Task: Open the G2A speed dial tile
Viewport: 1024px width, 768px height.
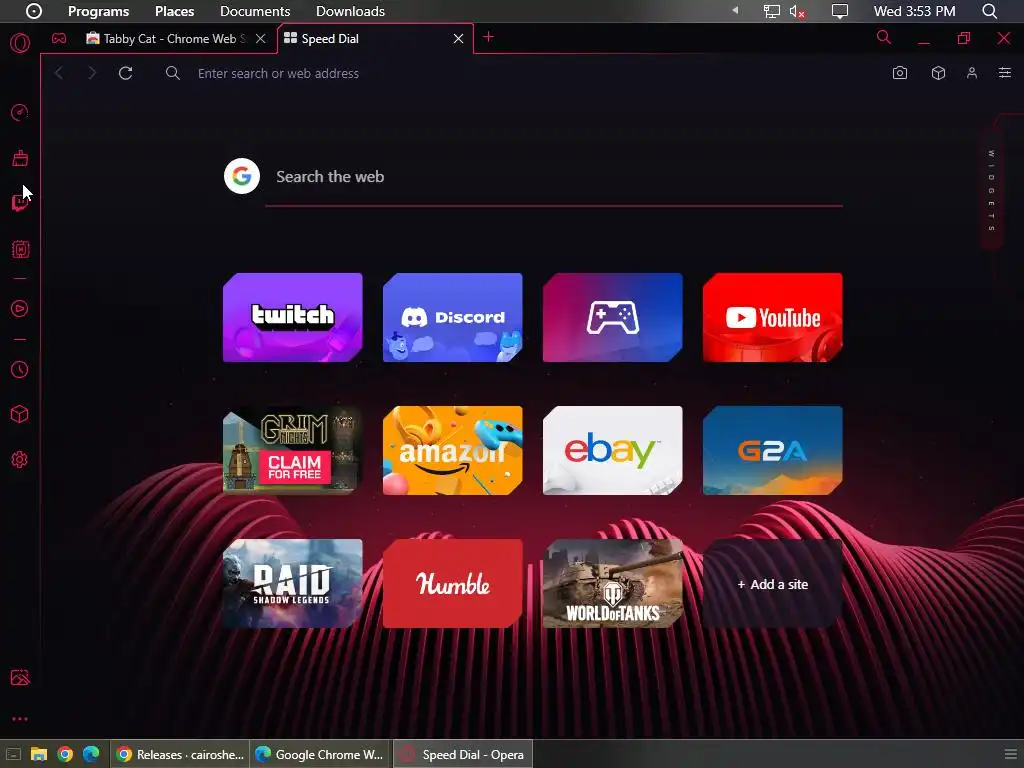Action: coord(773,451)
